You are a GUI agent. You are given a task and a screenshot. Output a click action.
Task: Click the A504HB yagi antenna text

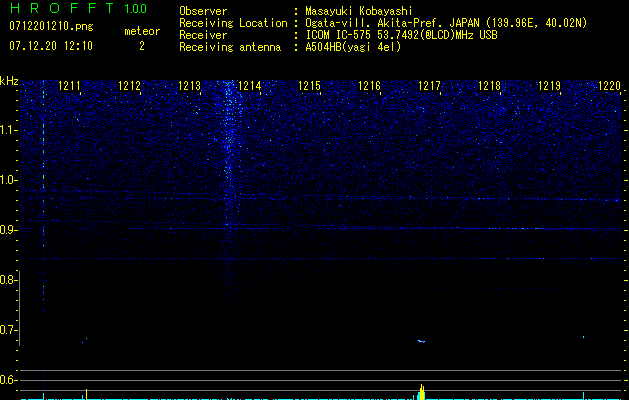[x=353, y=47]
